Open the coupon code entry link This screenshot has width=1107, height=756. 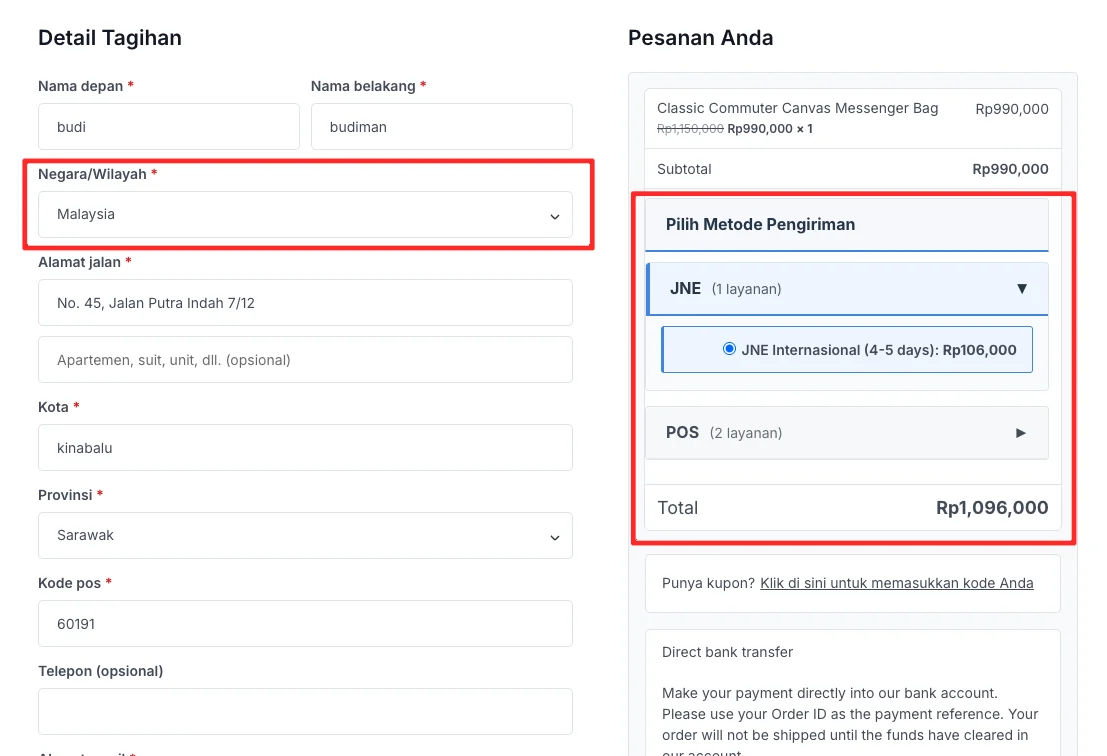pos(896,583)
